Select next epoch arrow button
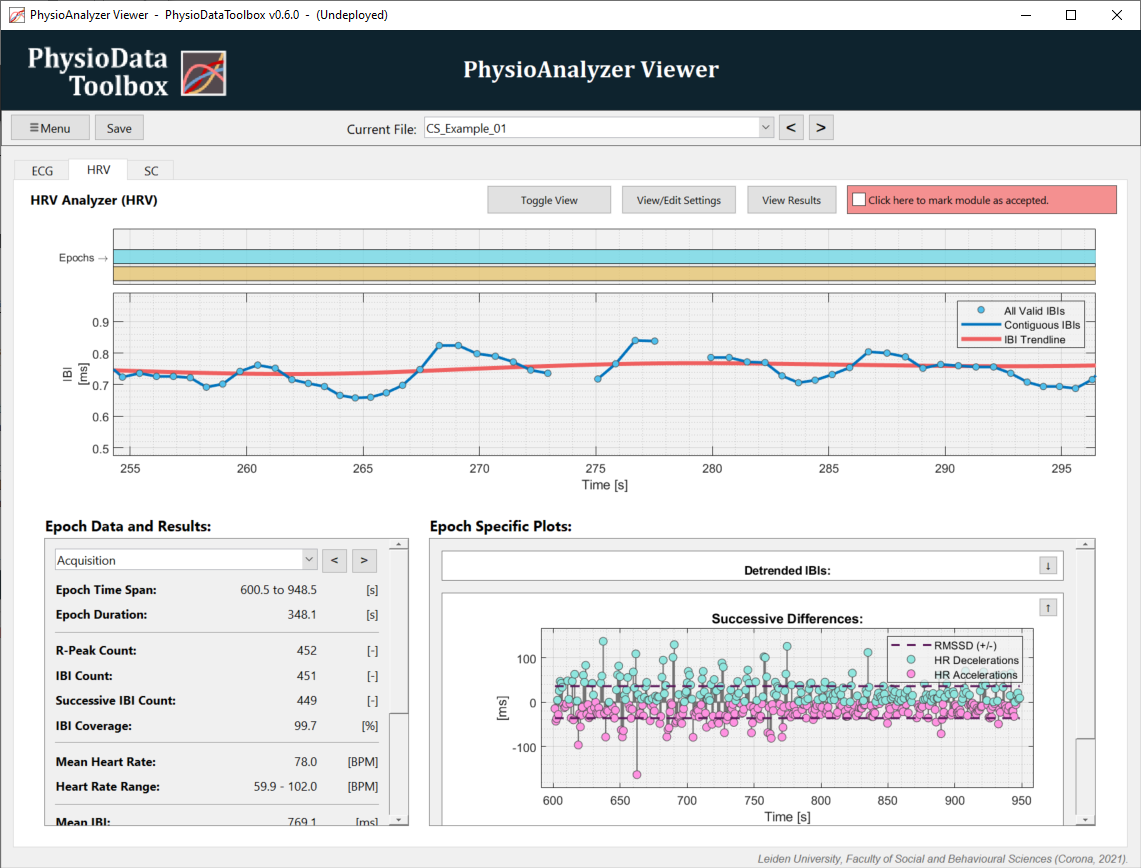The image size is (1141, 868). pos(364,560)
